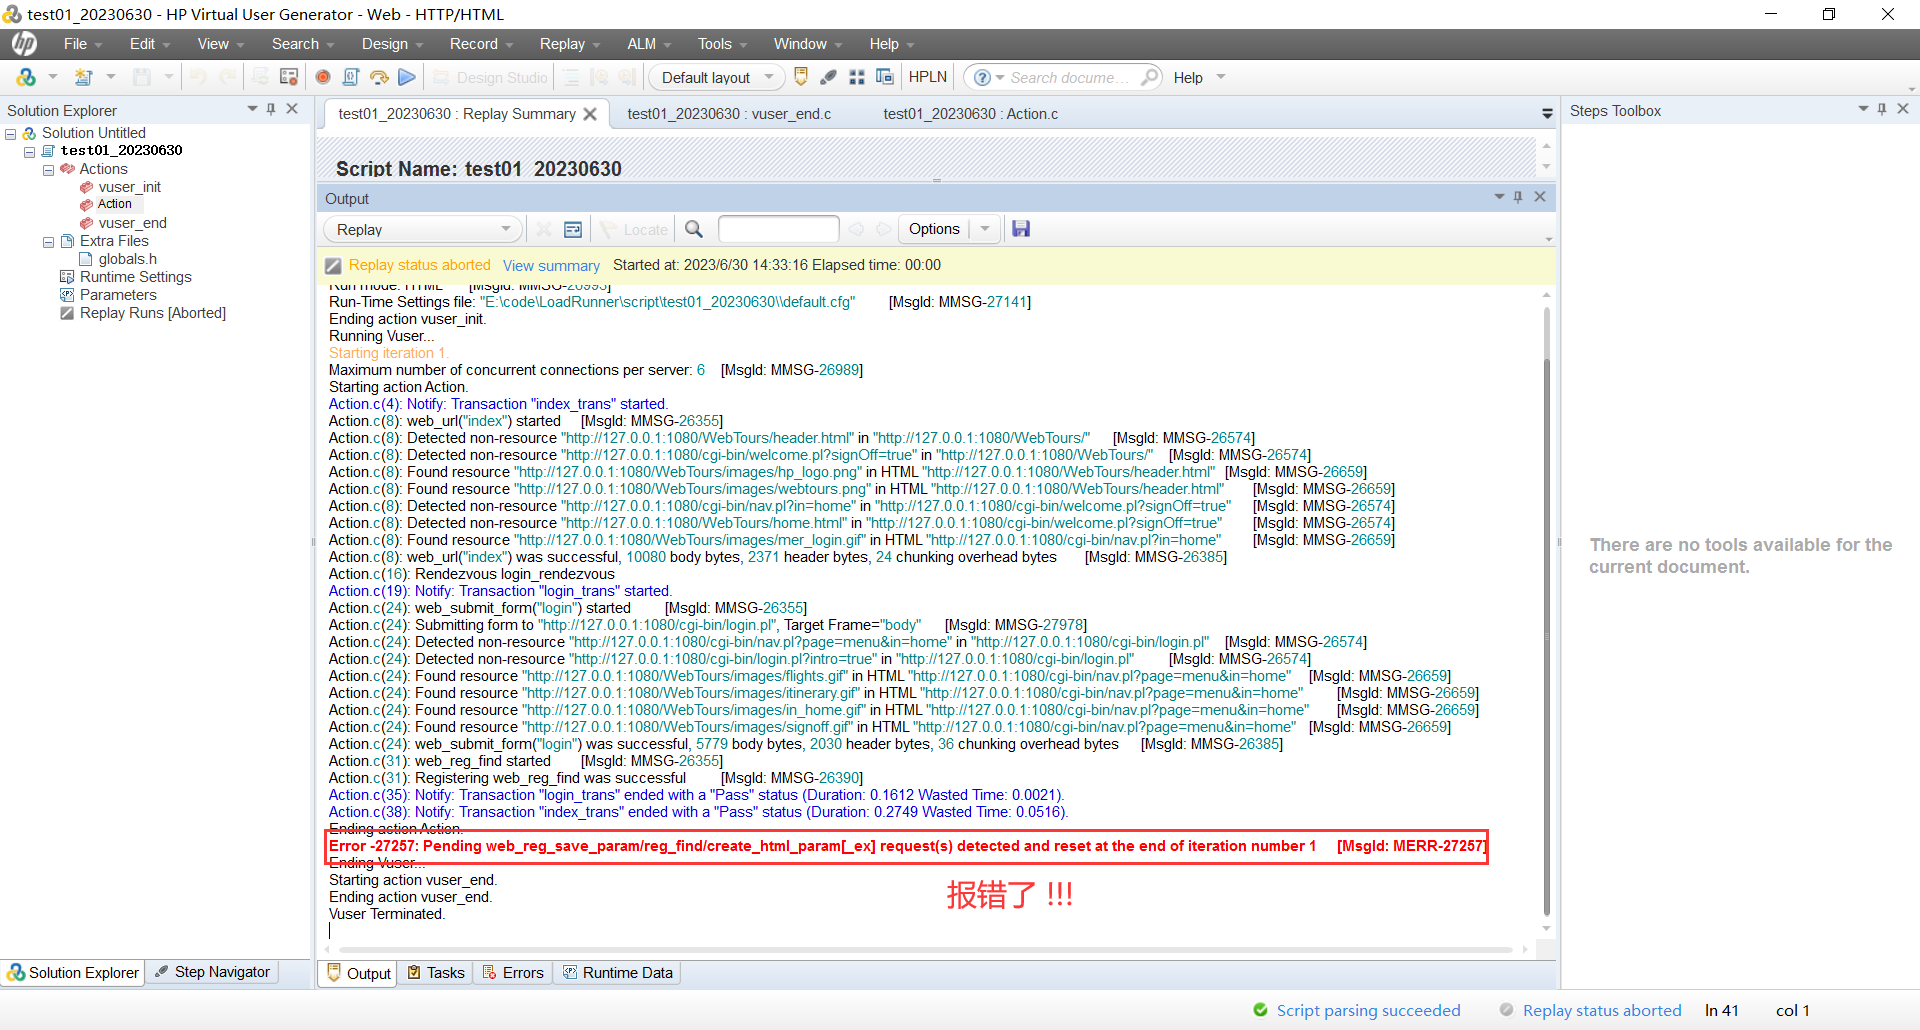Collapse the Actions tree node
This screenshot has height=1030, width=1920.
48,170
